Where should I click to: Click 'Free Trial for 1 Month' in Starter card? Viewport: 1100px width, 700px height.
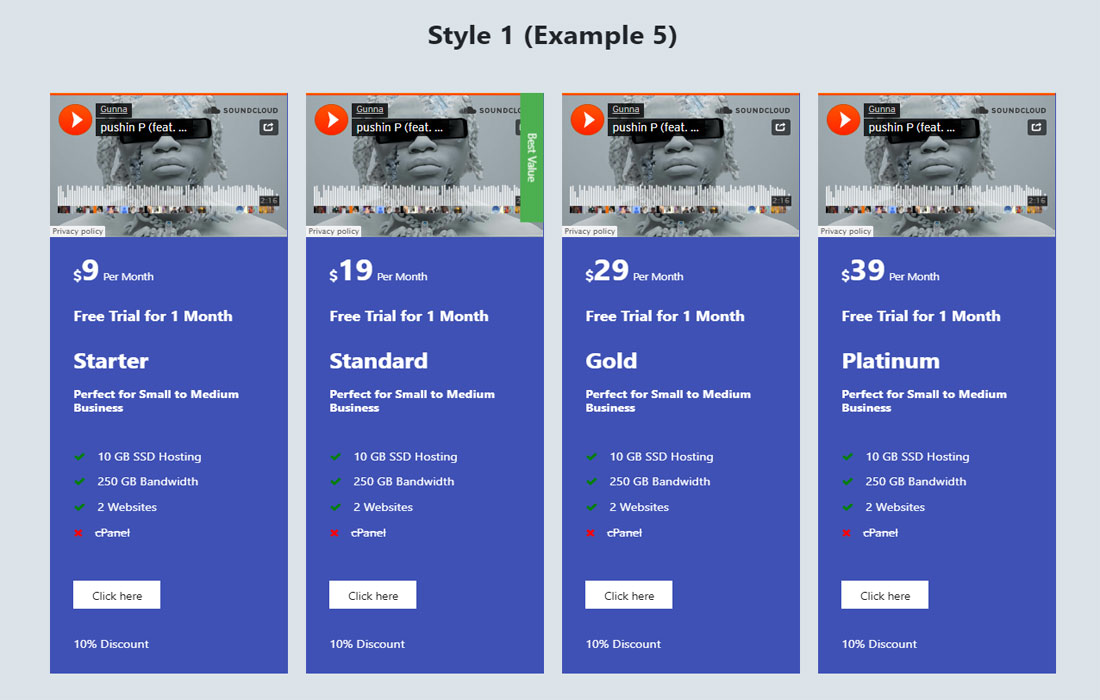pyautogui.click(x=153, y=316)
